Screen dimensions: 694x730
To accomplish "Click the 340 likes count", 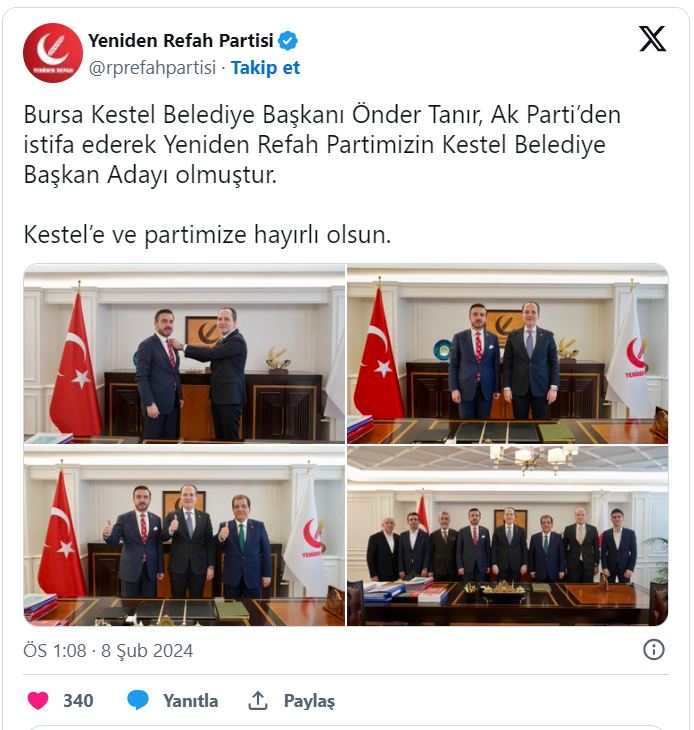I will (x=78, y=701).
